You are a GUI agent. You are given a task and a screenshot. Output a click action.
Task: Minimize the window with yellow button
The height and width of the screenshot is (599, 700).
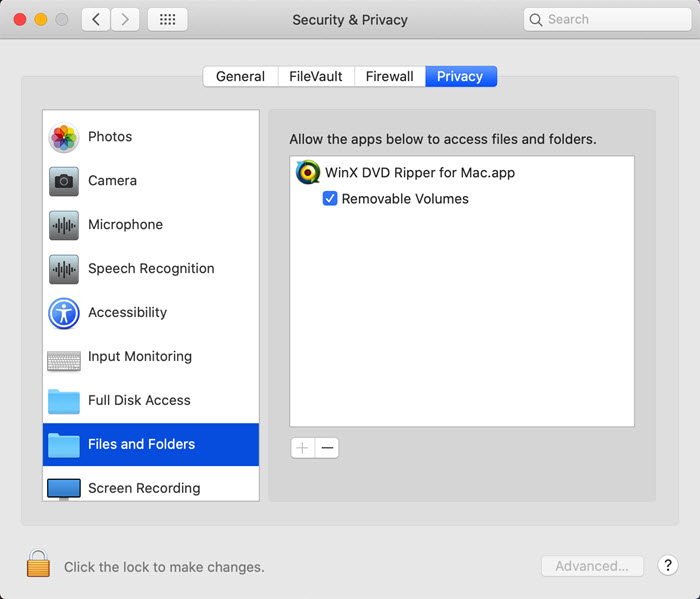[x=41, y=19]
